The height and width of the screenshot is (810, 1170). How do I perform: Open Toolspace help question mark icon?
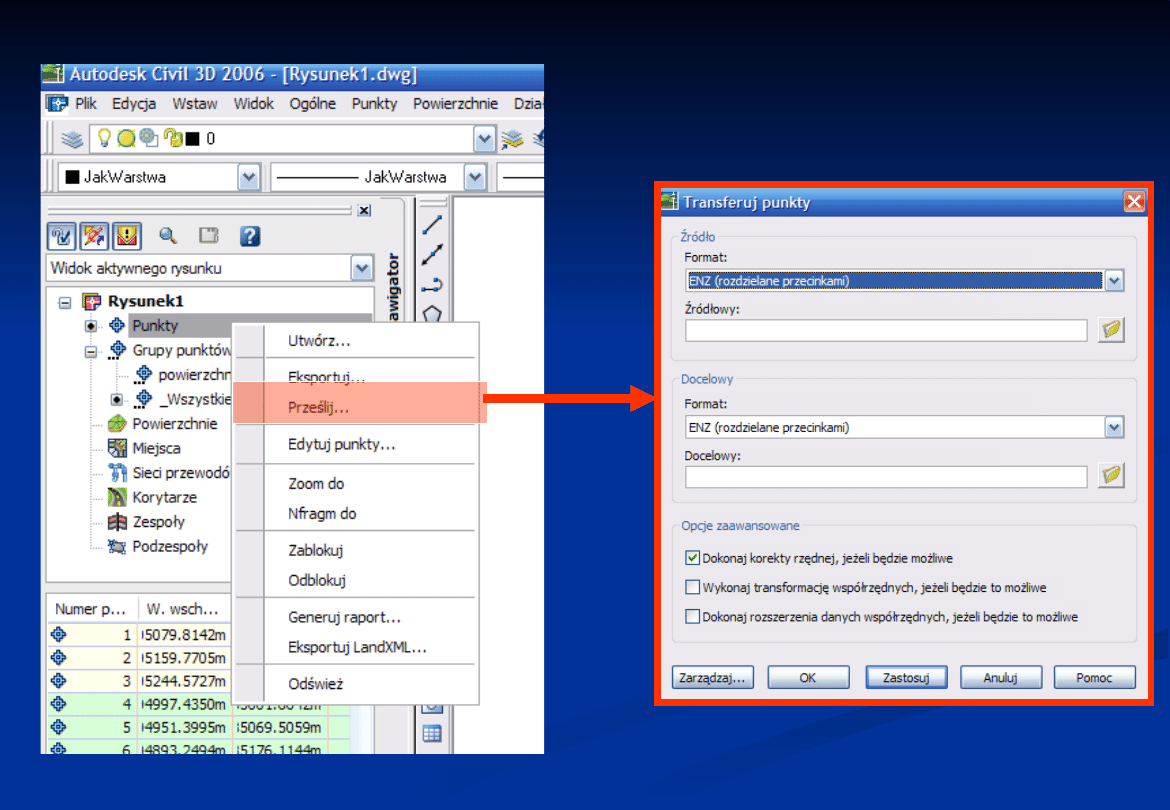250,236
